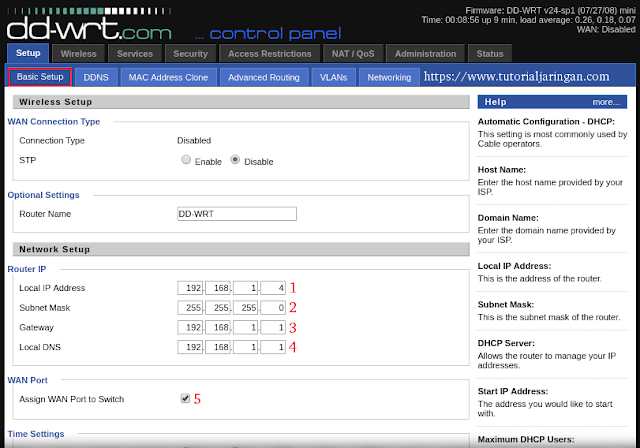Click the 'Domain Name:' help heading

[508, 218]
